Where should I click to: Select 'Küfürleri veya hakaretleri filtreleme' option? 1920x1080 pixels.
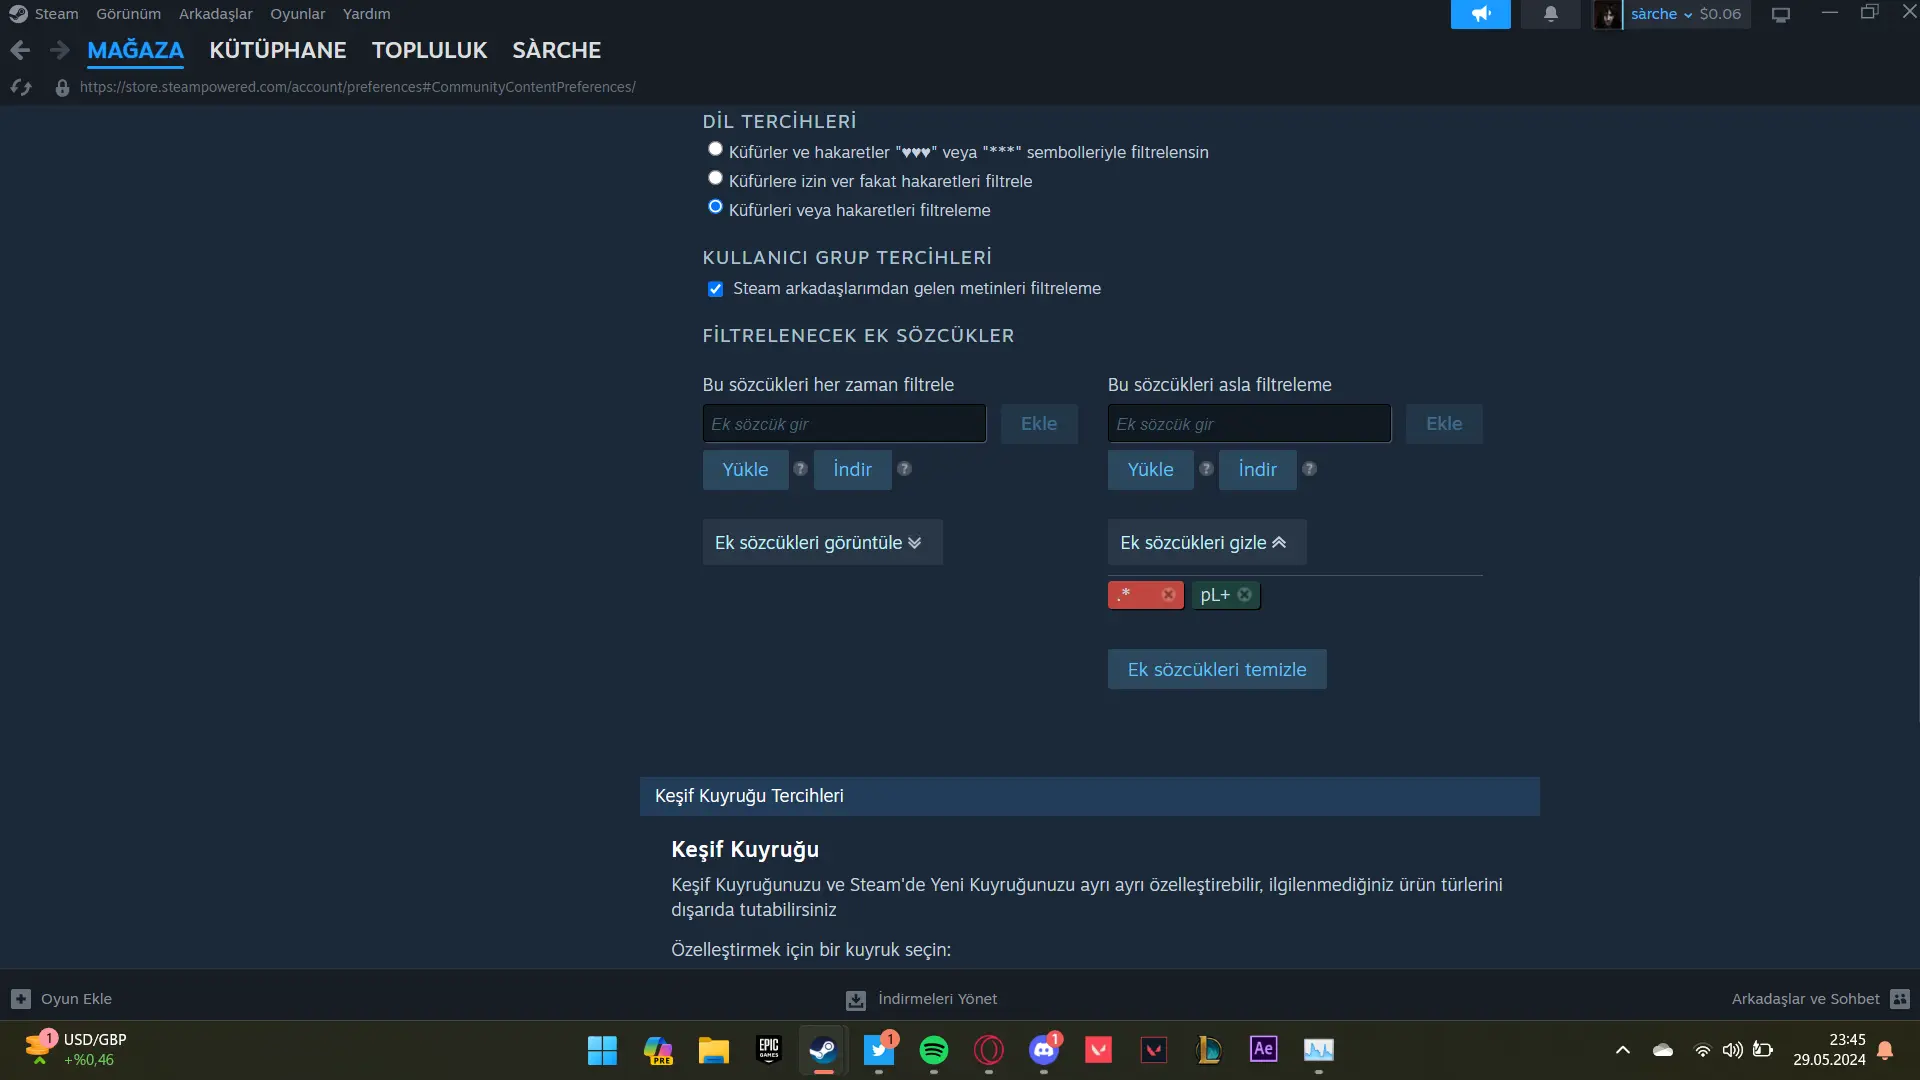(715, 207)
